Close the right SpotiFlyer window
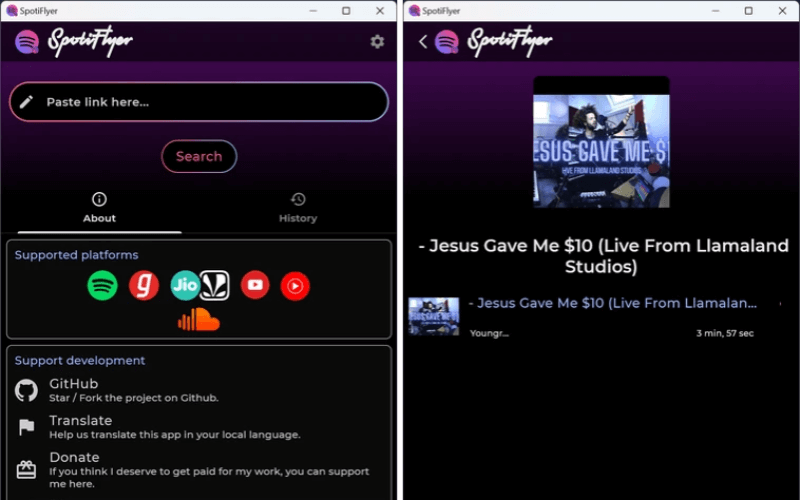The image size is (800, 500). (782, 11)
